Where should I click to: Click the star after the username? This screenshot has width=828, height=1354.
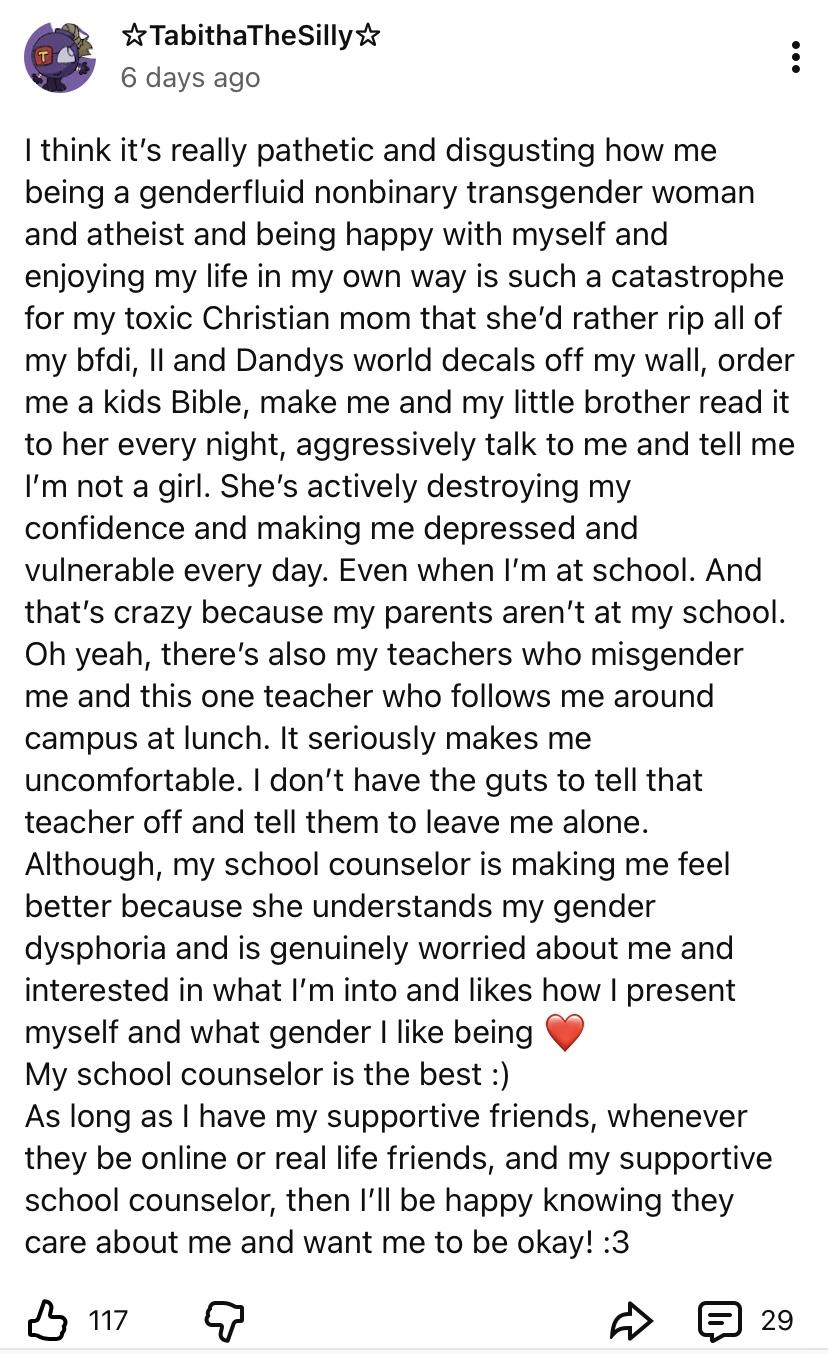(x=368, y=37)
